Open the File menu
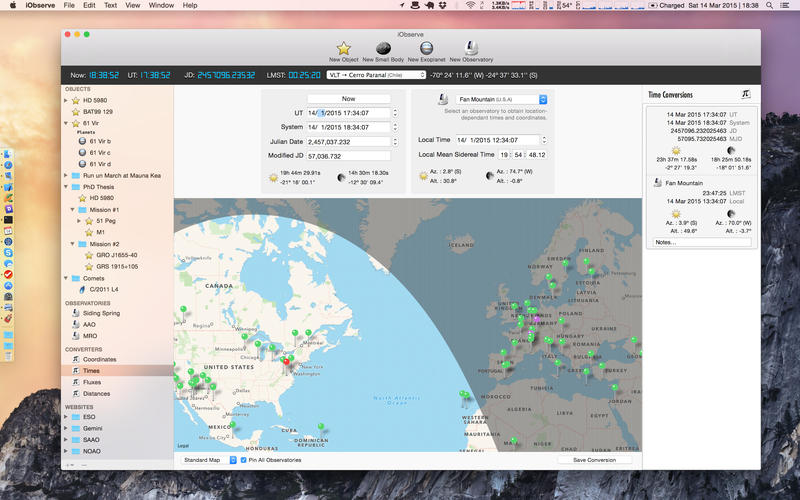The height and width of the screenshot is (500, 800). point(69,5)
